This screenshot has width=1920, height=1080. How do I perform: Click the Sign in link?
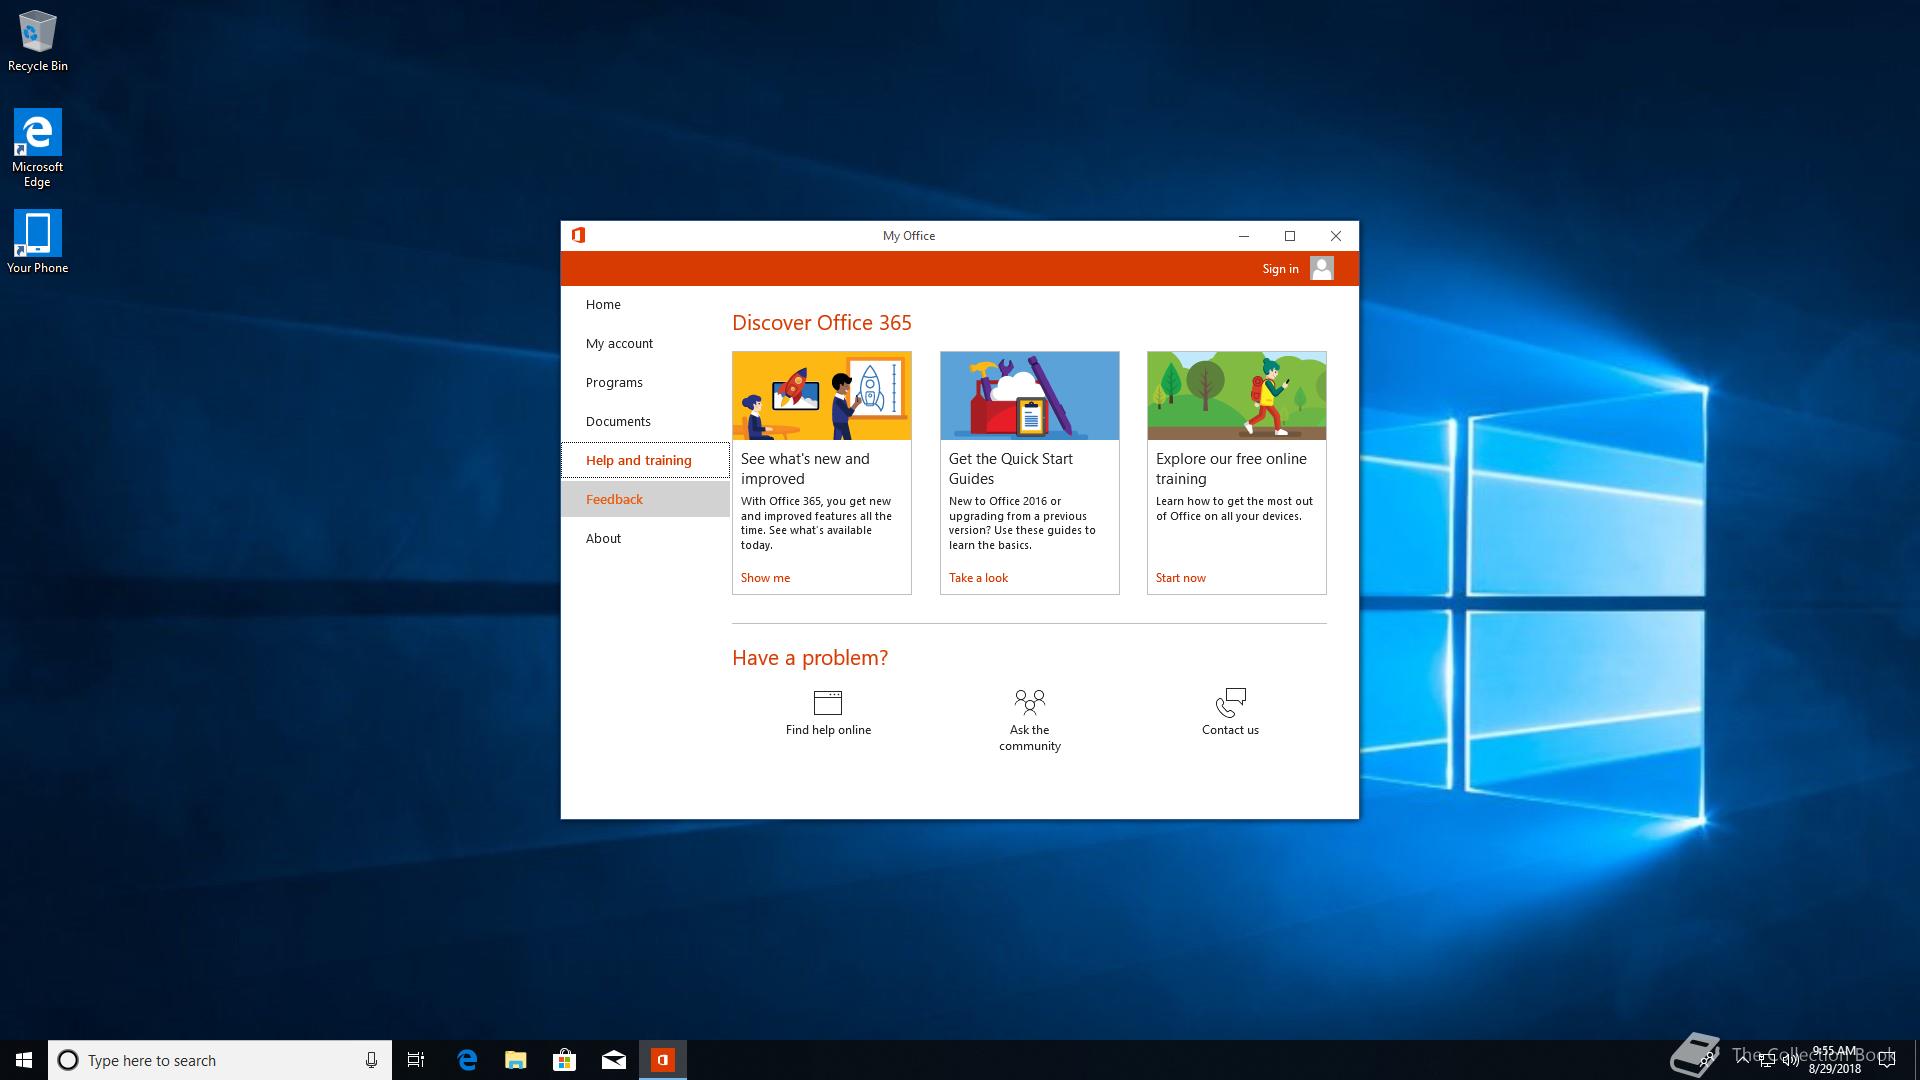coord(1280,269)
